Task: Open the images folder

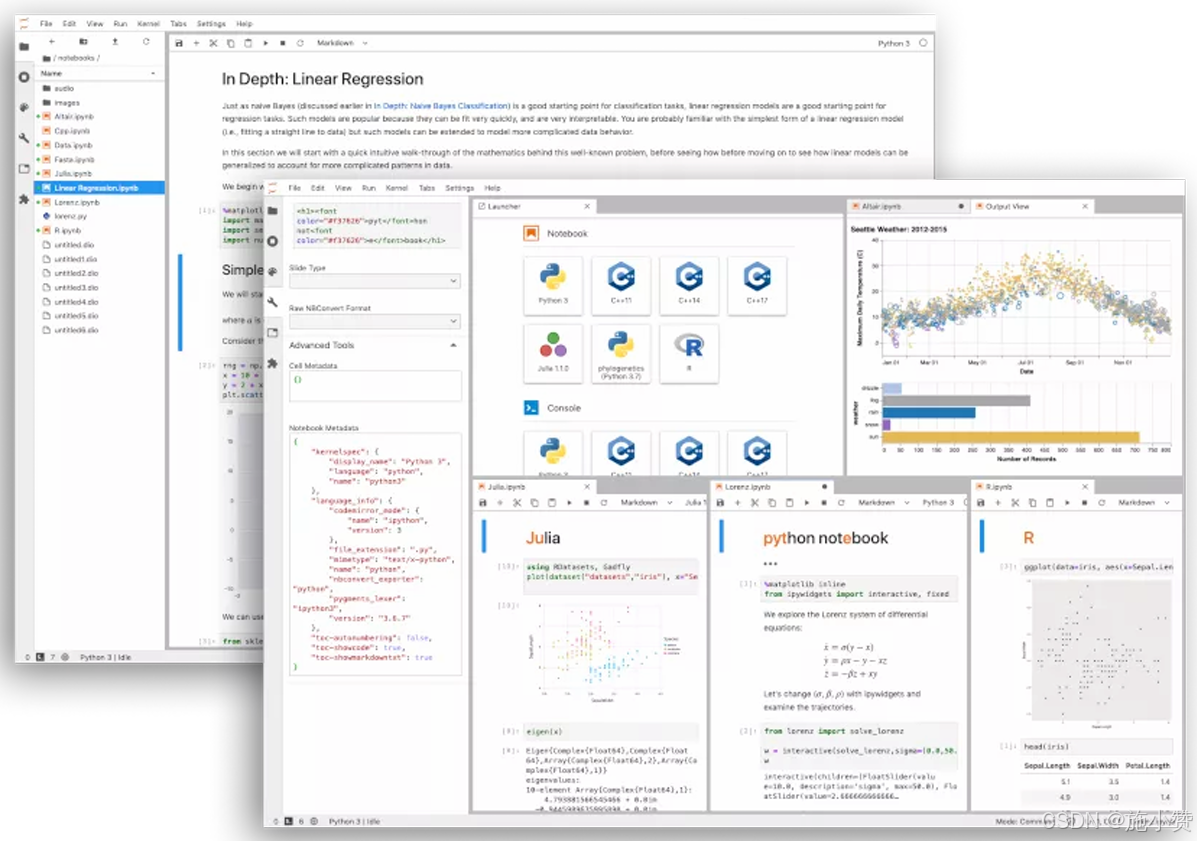Action: click(99, 103)
